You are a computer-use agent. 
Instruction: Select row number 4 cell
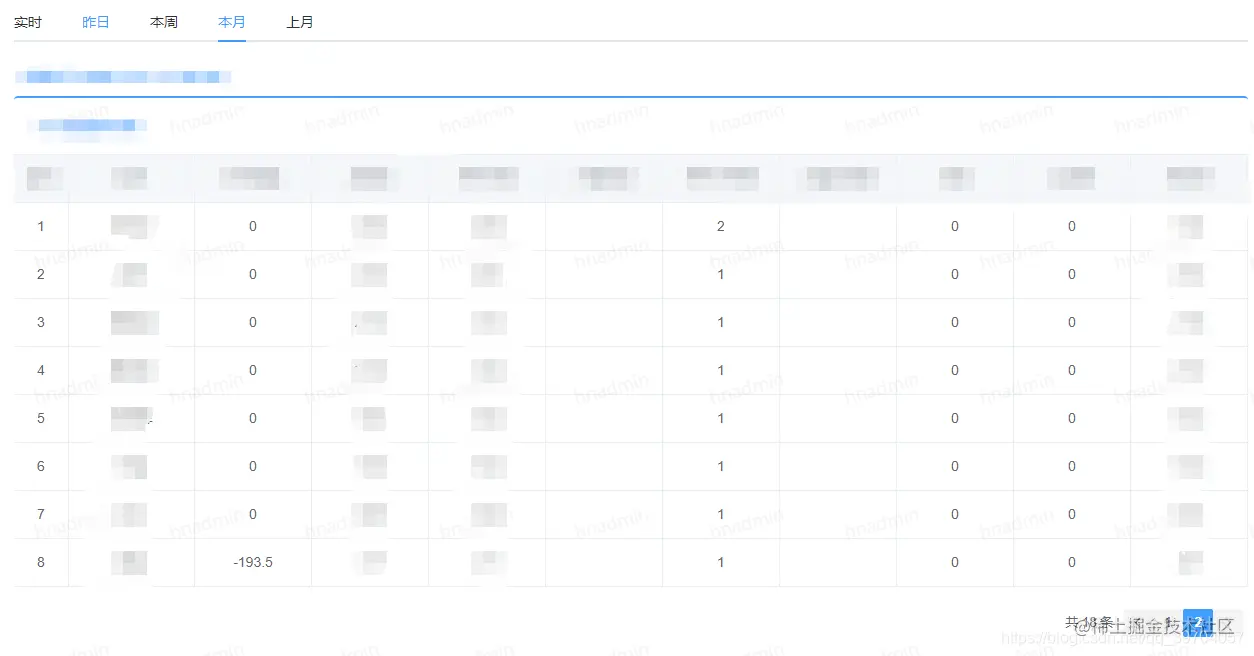point(41,370)
